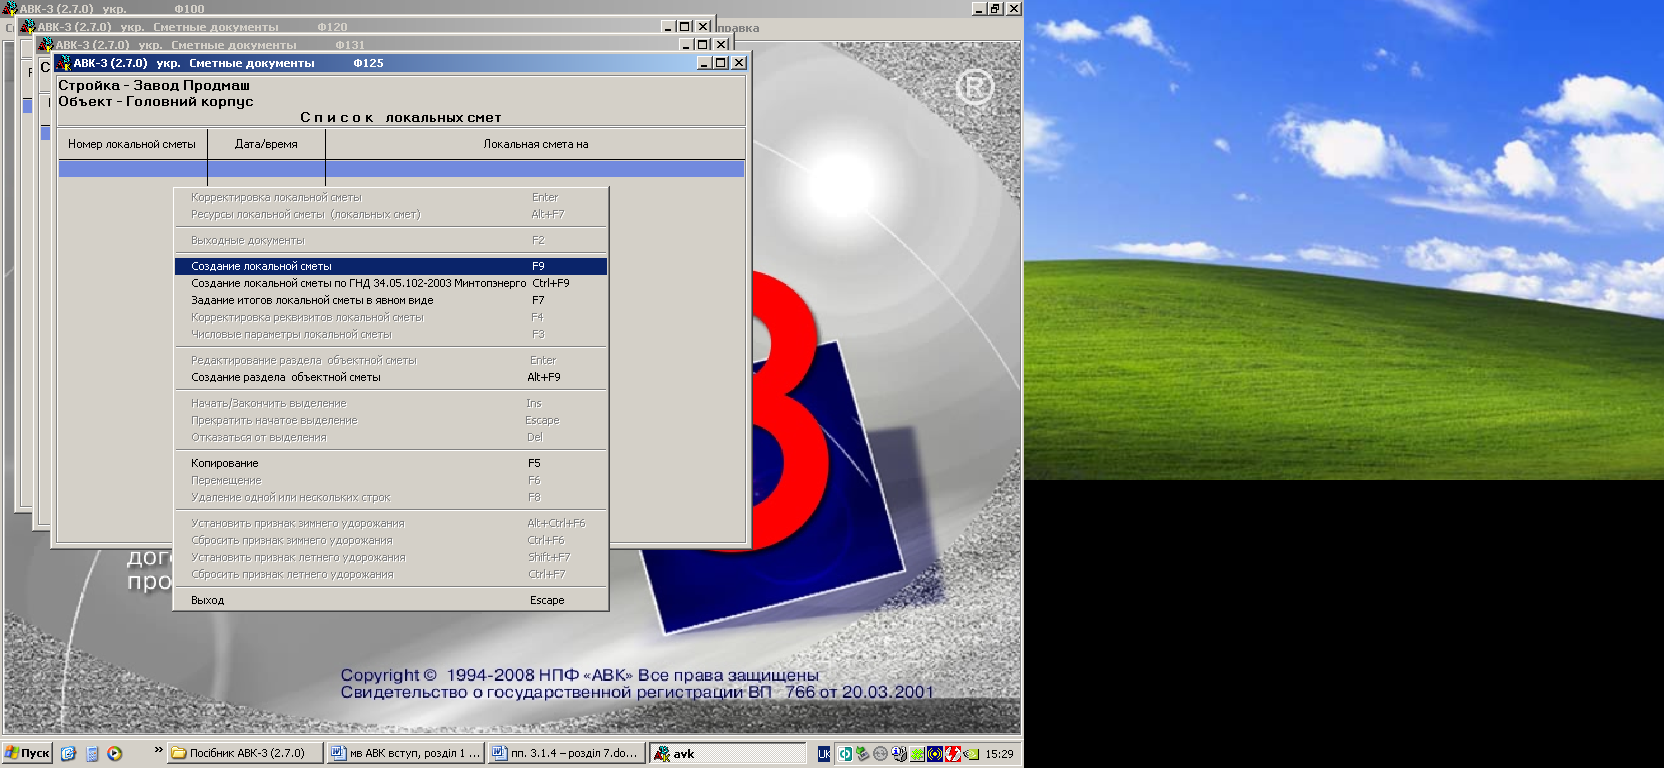
Task: Open Windows Media Player from quick launch
Action: pos(115,754)
